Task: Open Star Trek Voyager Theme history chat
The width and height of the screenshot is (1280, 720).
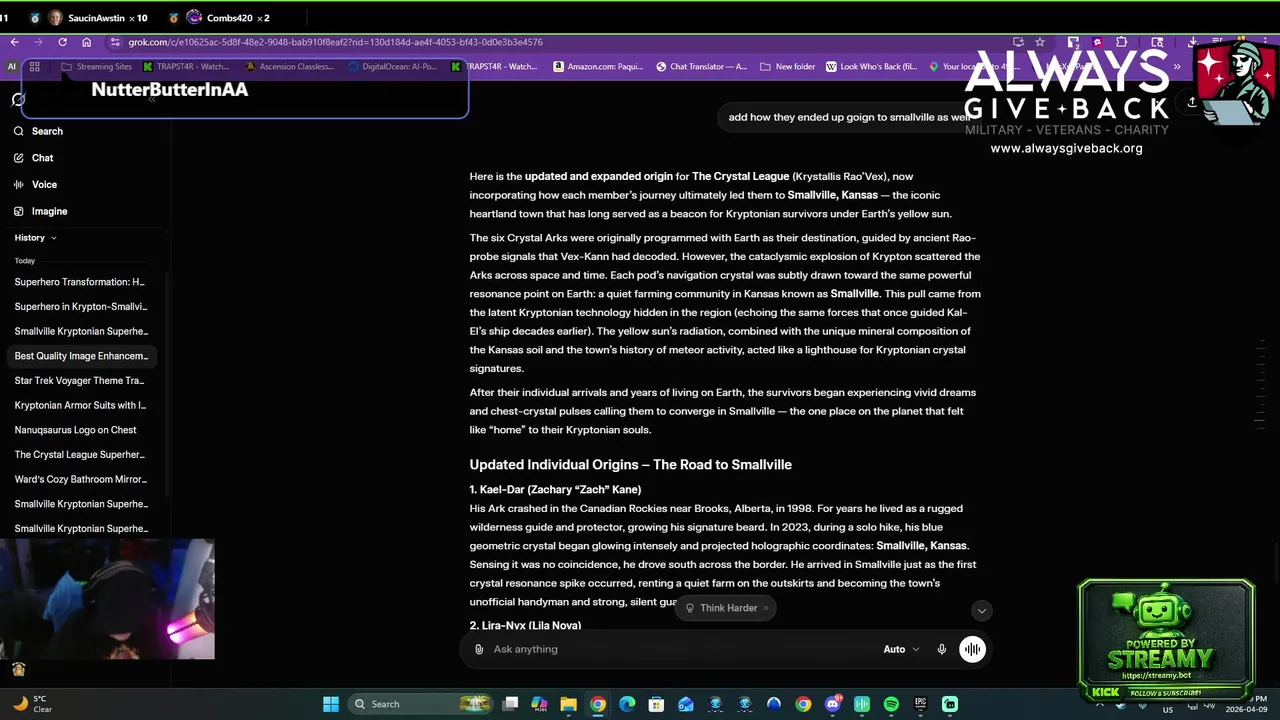Action: [x=81, y=381]
